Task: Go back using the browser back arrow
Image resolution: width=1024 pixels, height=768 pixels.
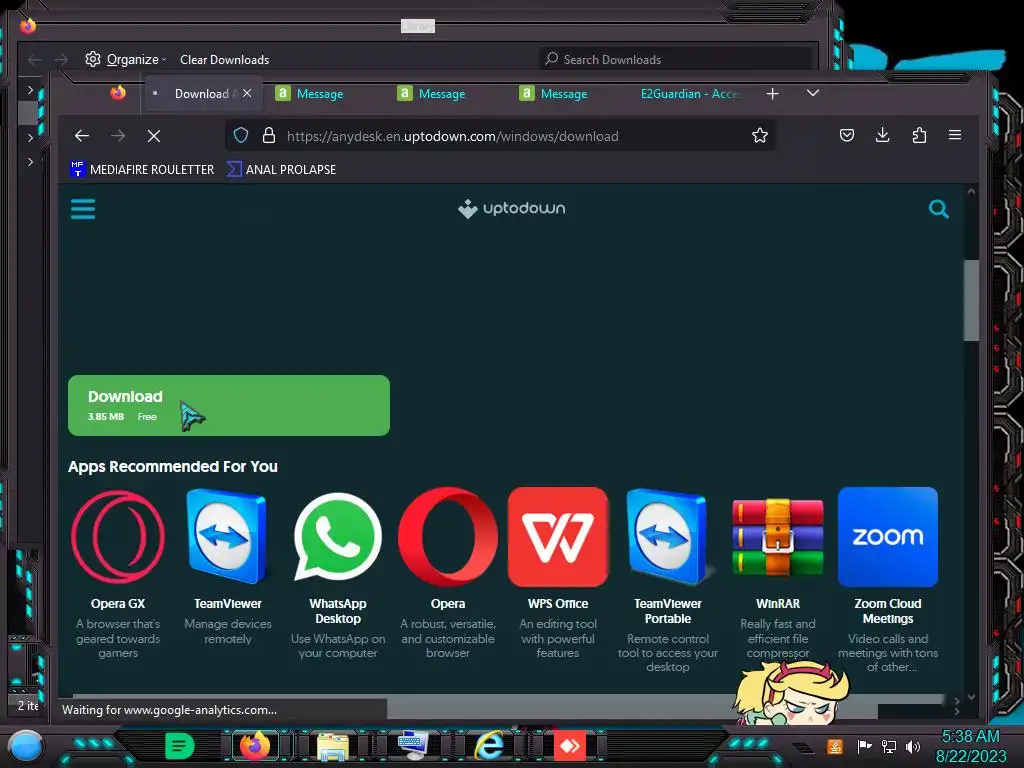Action: 82,136
